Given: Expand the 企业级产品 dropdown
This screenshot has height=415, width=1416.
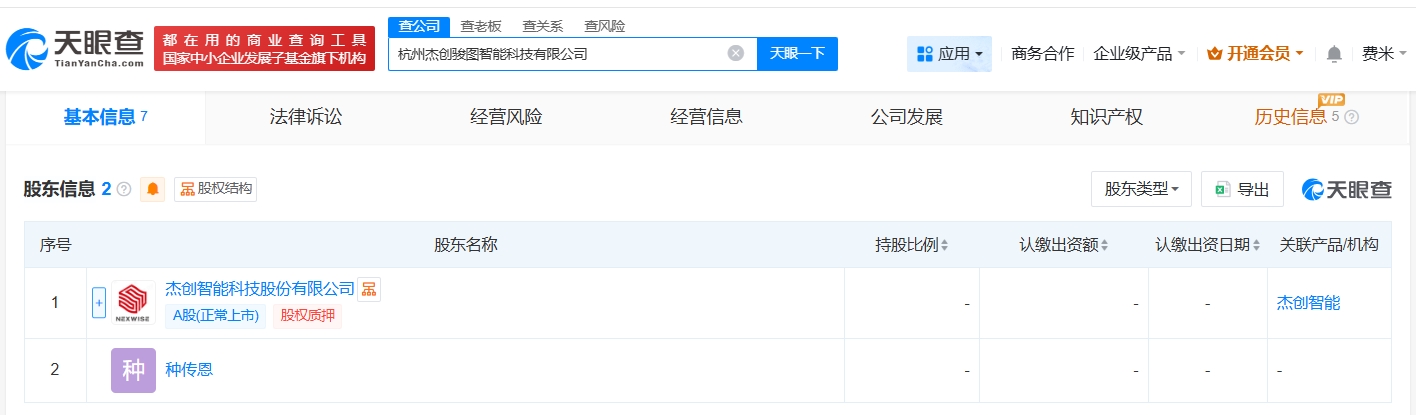Looking at the screenshot, I should point(1140,54).
